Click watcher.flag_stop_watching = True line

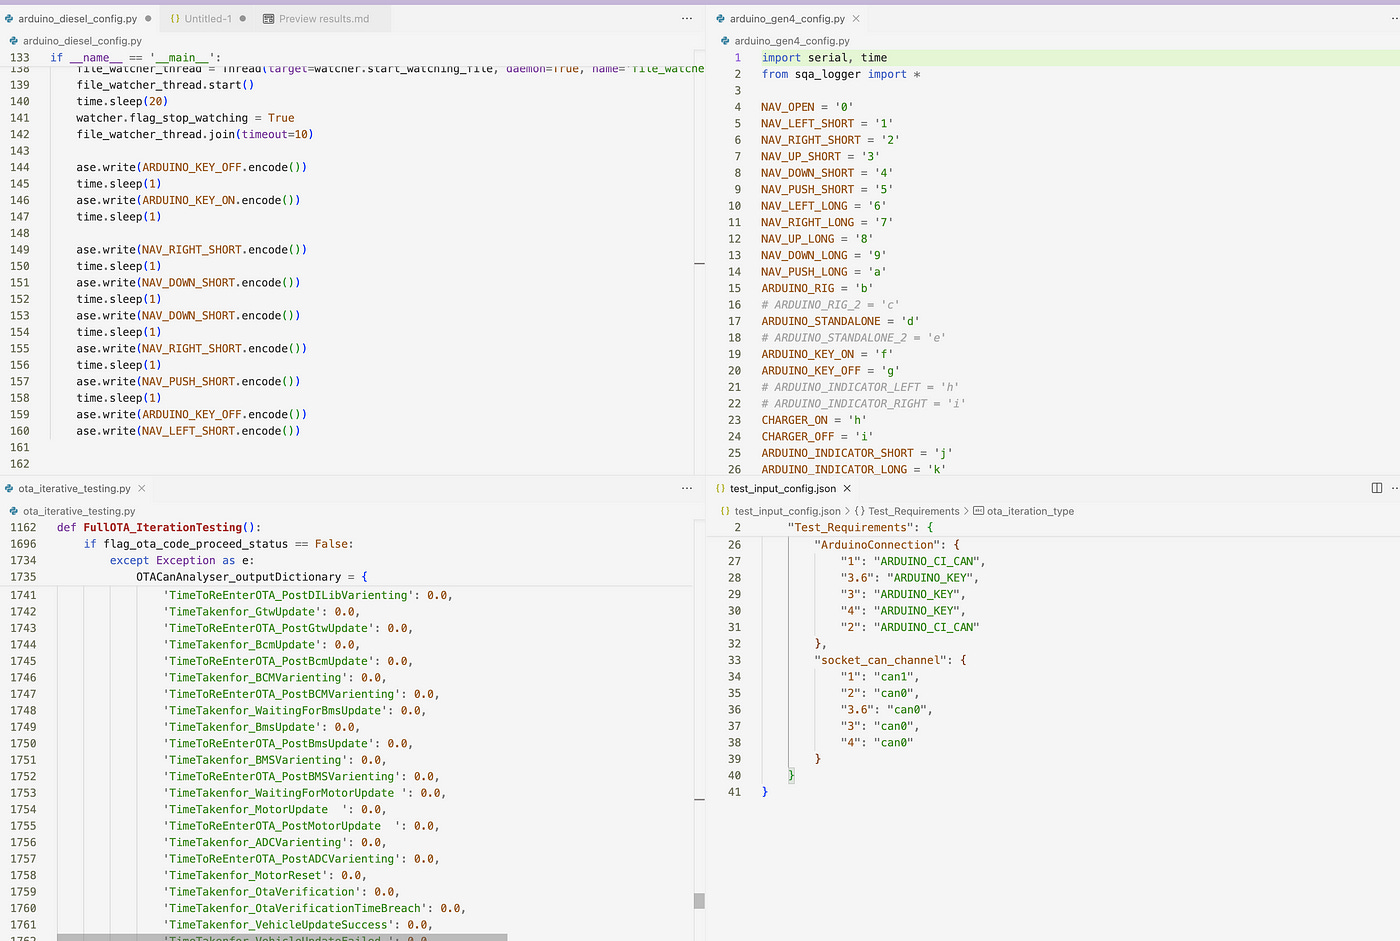coord(185,118)
